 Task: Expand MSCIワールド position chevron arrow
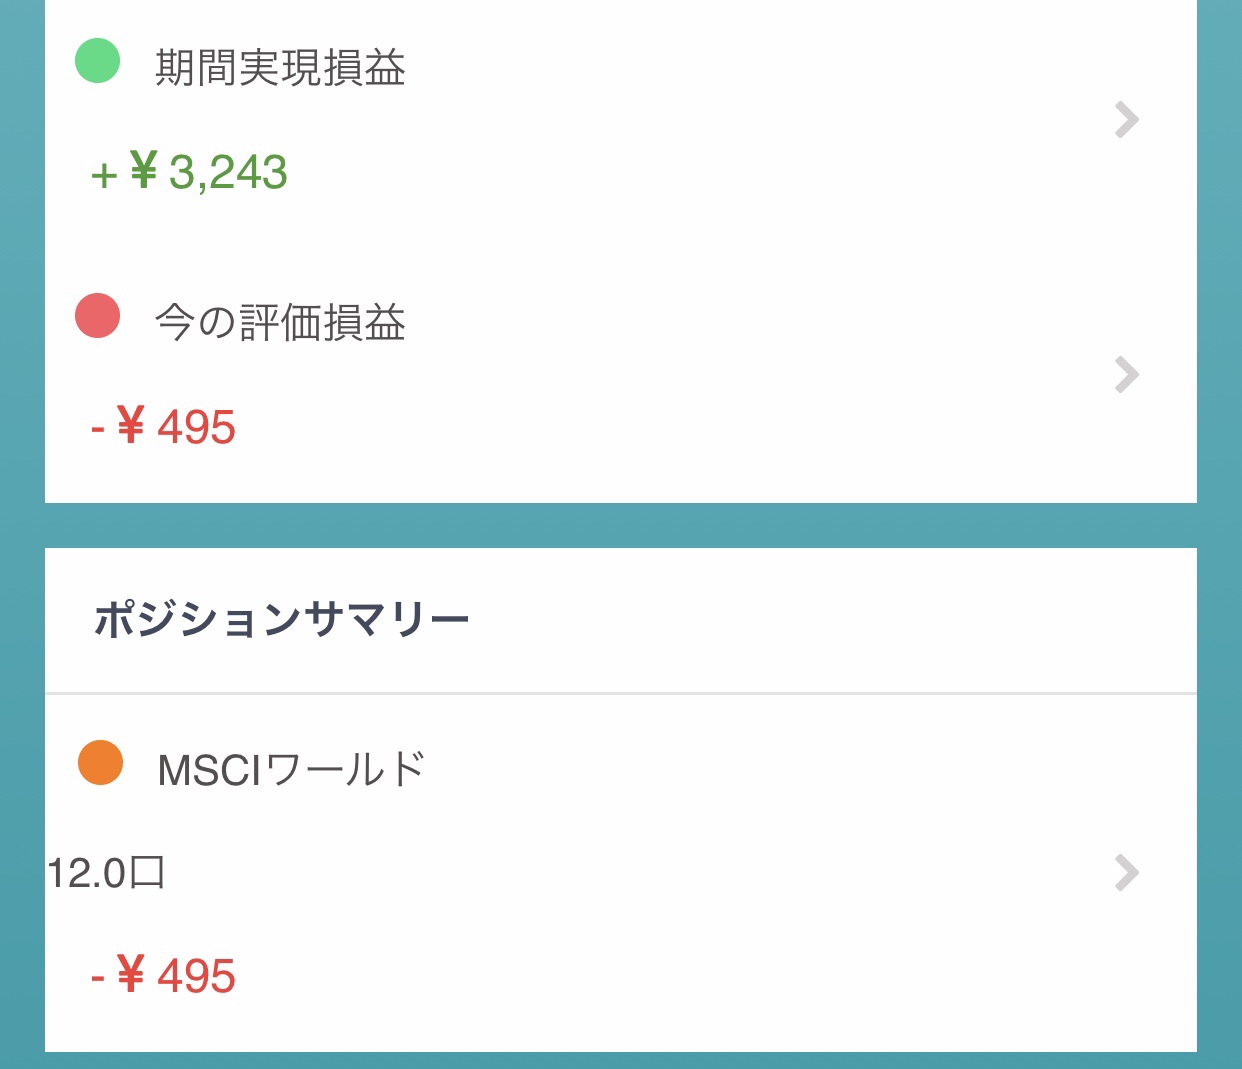(1126, 872)
